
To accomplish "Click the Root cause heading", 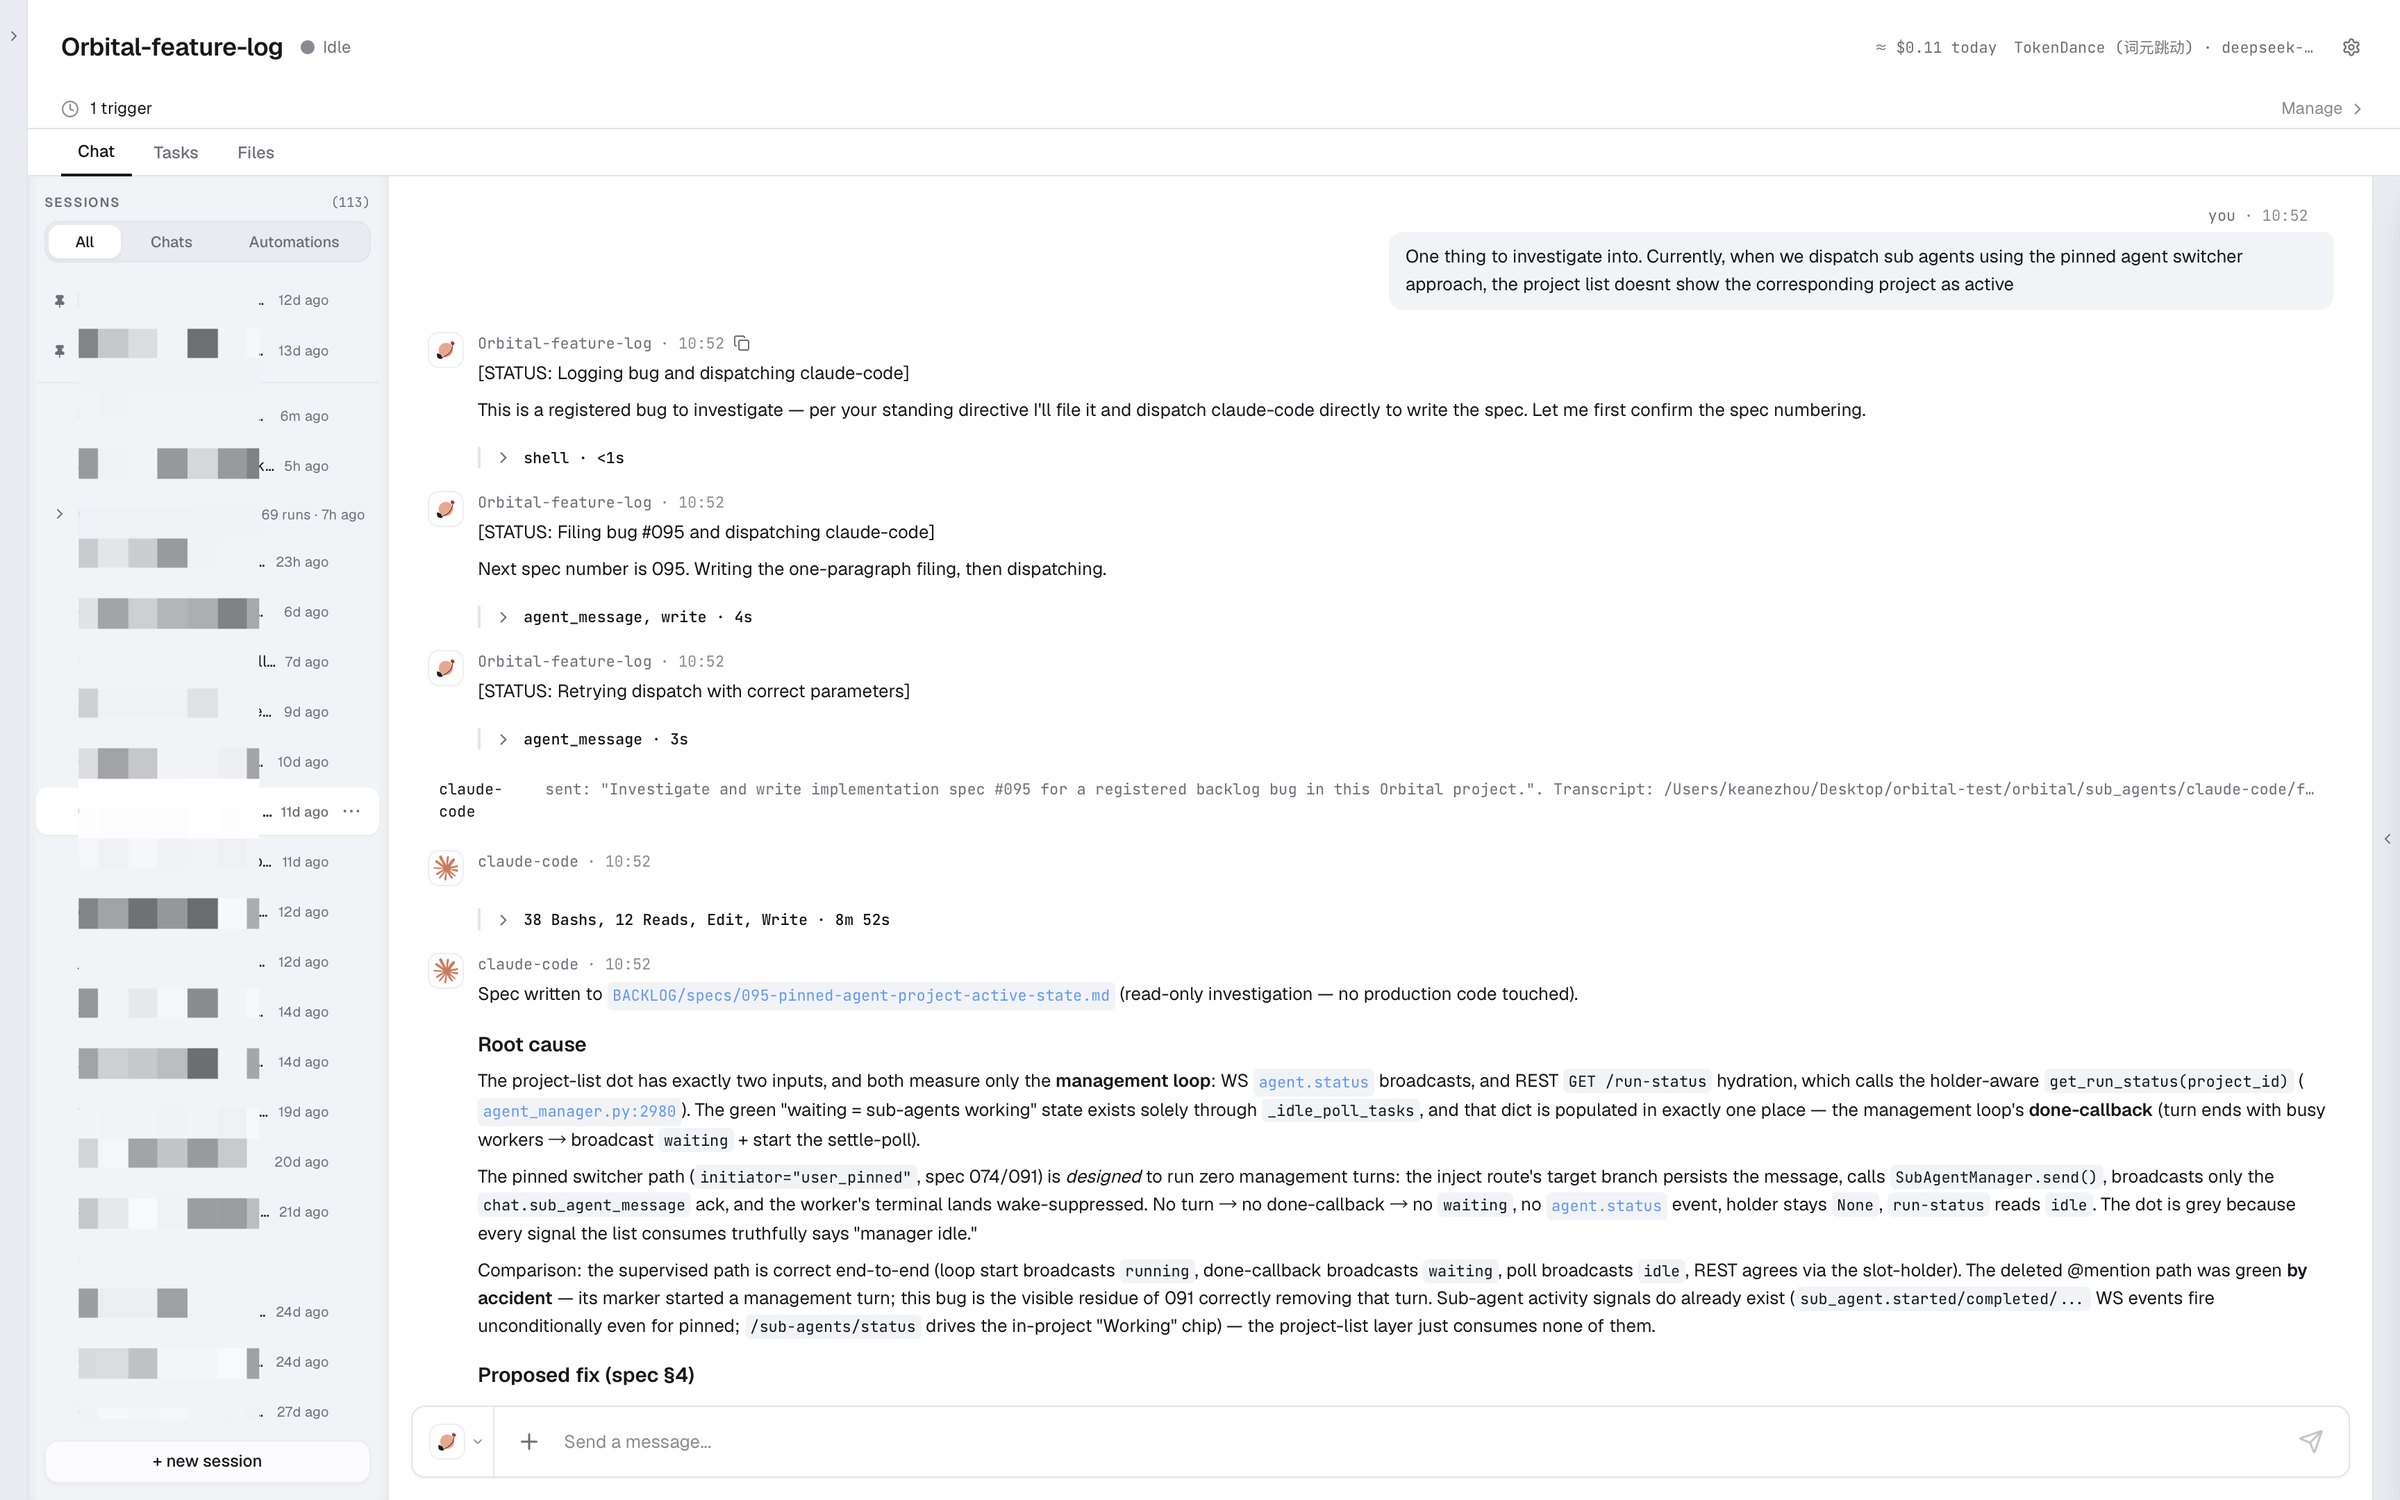I will [532, 1044].
